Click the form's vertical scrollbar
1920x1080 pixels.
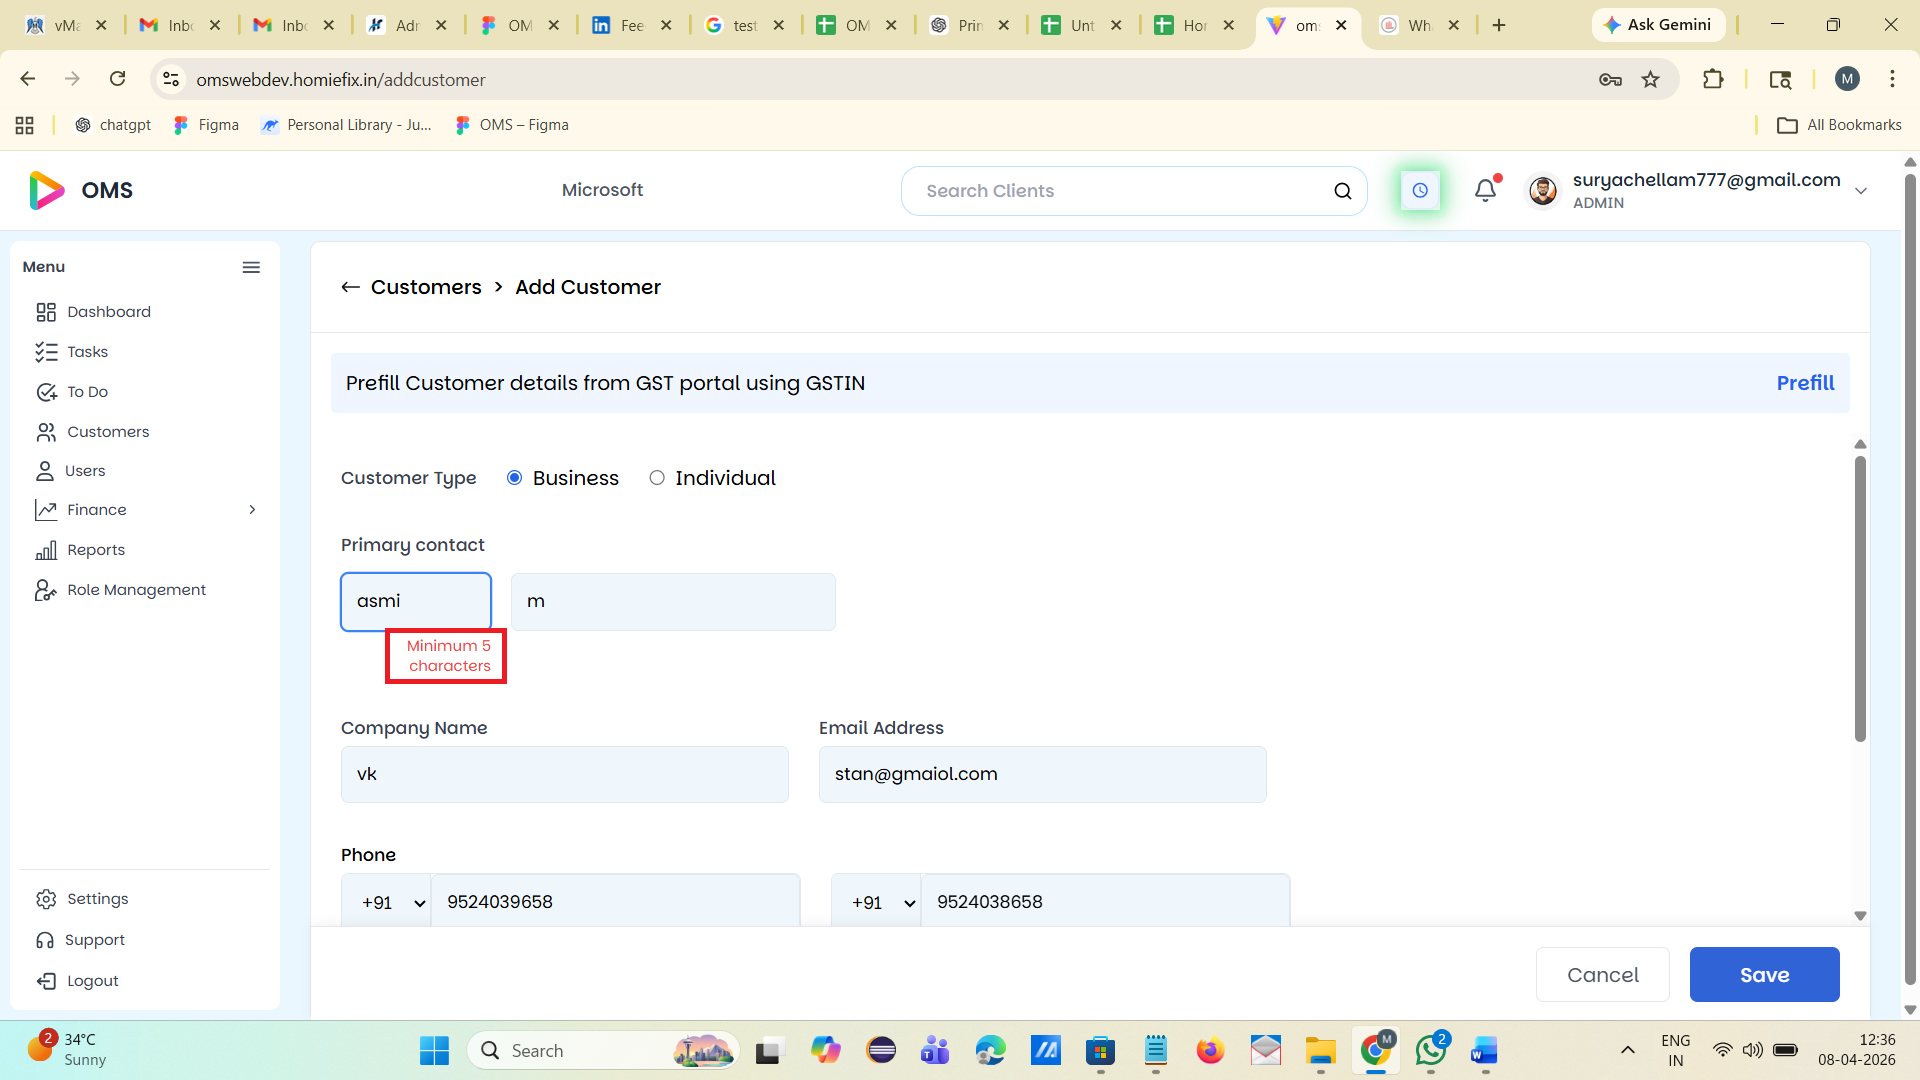pyautogui.click(x=1860, y=600)
